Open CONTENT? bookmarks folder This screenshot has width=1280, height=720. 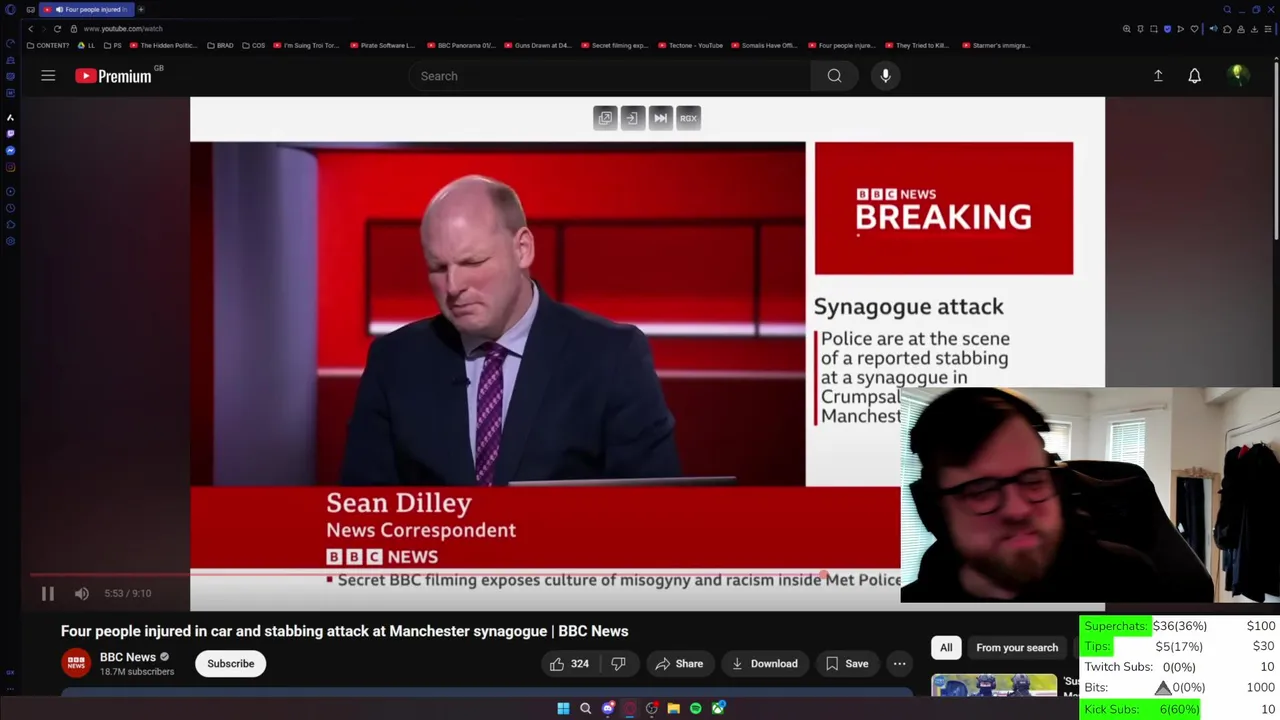click(x=47, y=45)
